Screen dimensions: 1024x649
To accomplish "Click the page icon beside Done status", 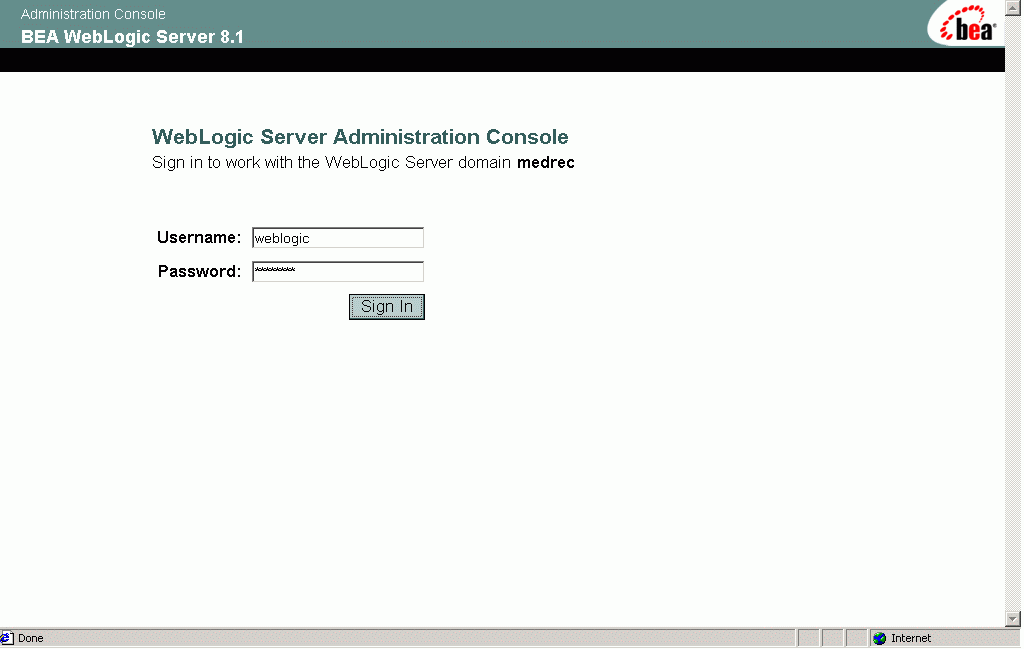I will point(7,639).
